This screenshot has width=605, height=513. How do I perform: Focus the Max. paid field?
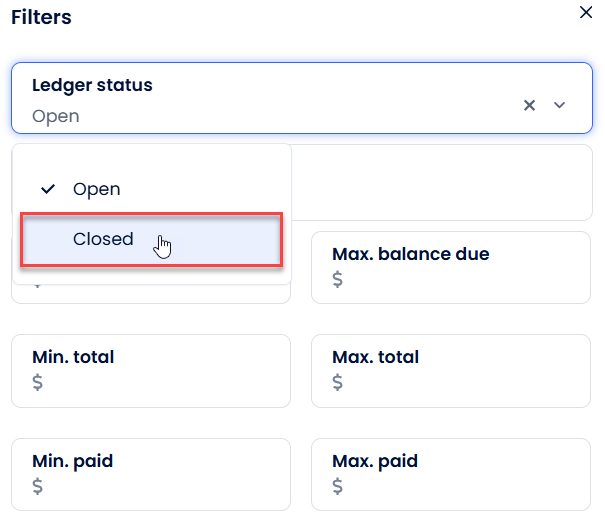[450, 474]
